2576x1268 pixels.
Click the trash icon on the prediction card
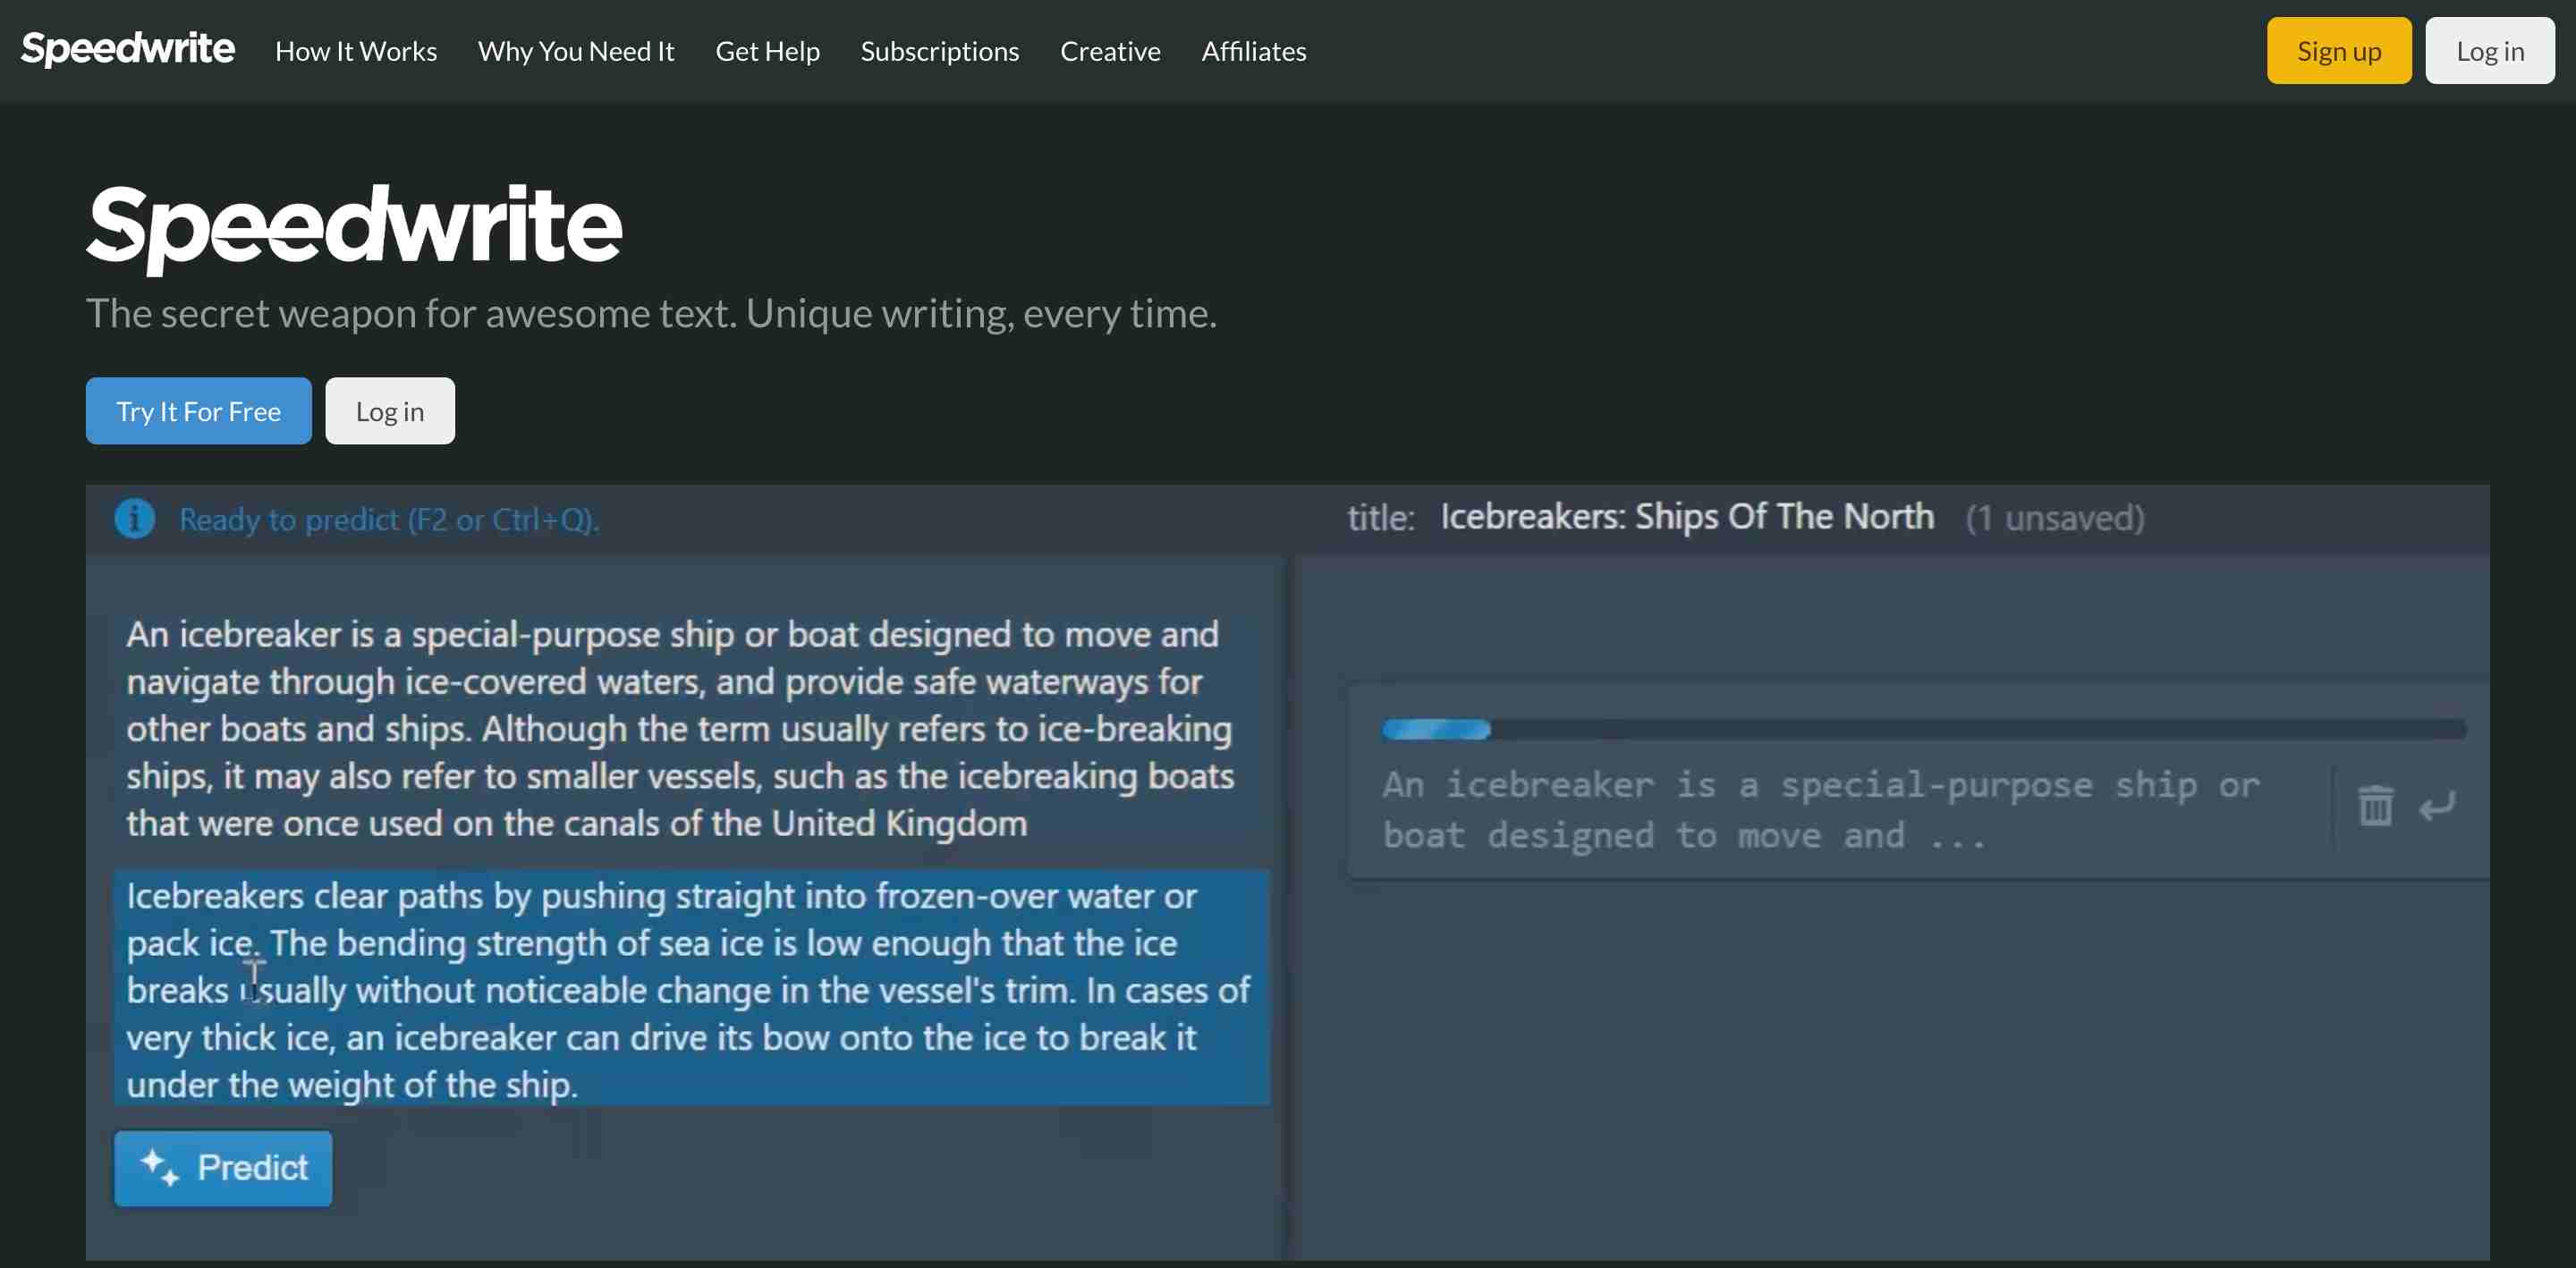point(2375,806)
